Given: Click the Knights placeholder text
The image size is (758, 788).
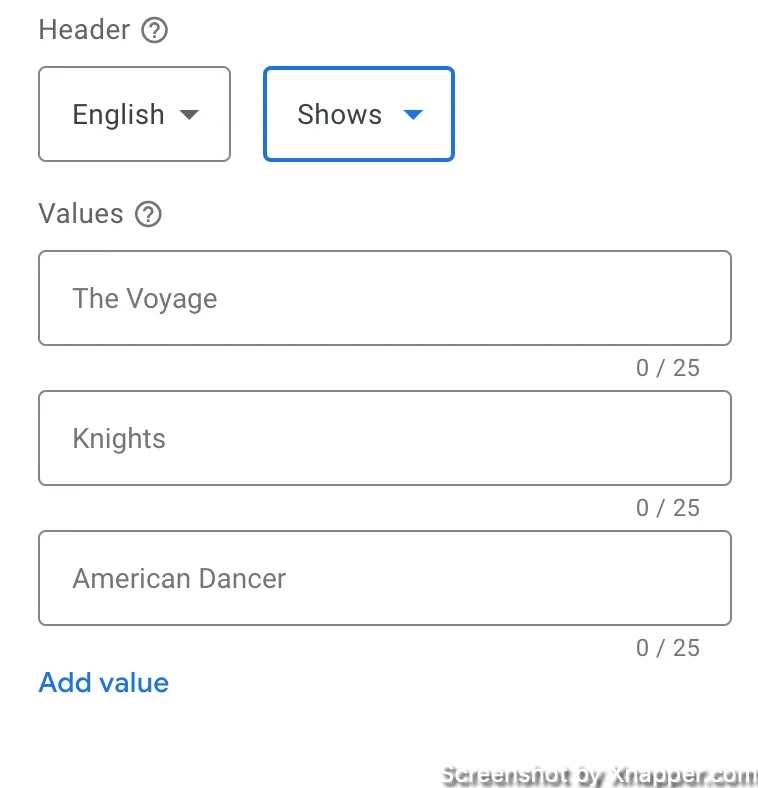Looking at the screenshot, I should [119, 438].
